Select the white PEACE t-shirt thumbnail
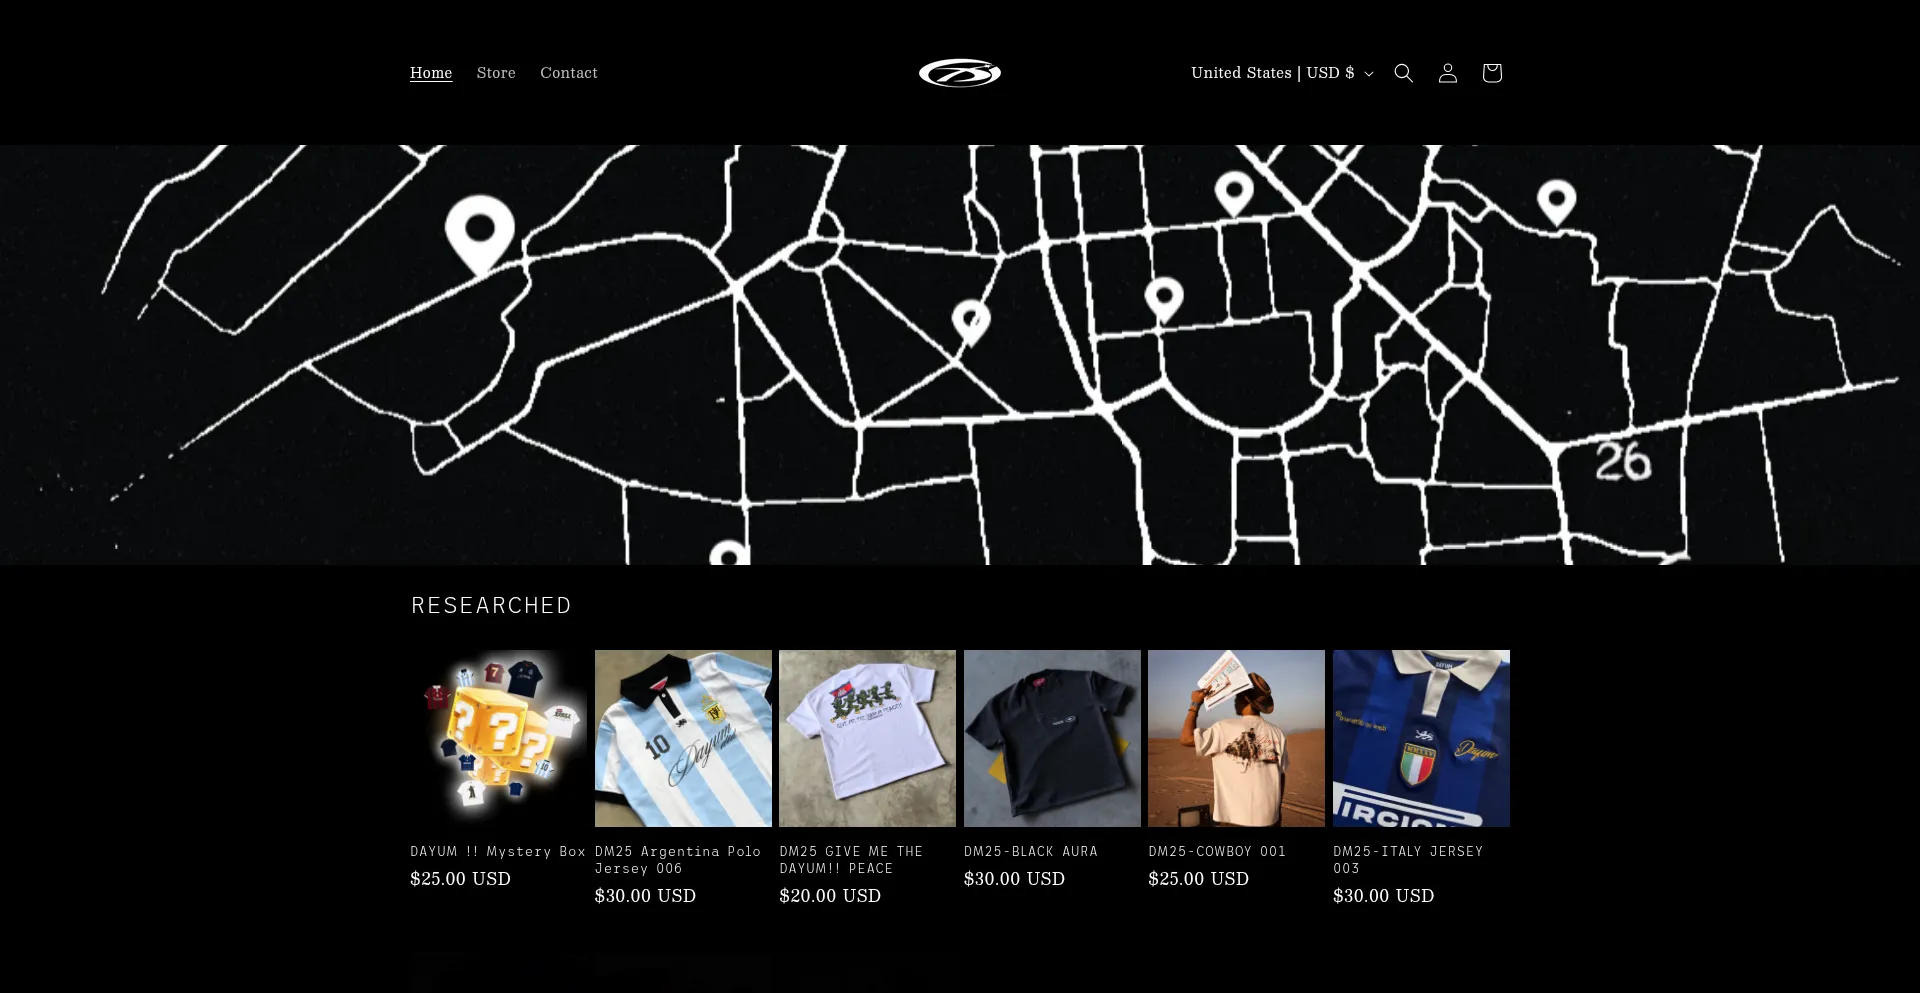1920x993 pixels. click(867, 738)
